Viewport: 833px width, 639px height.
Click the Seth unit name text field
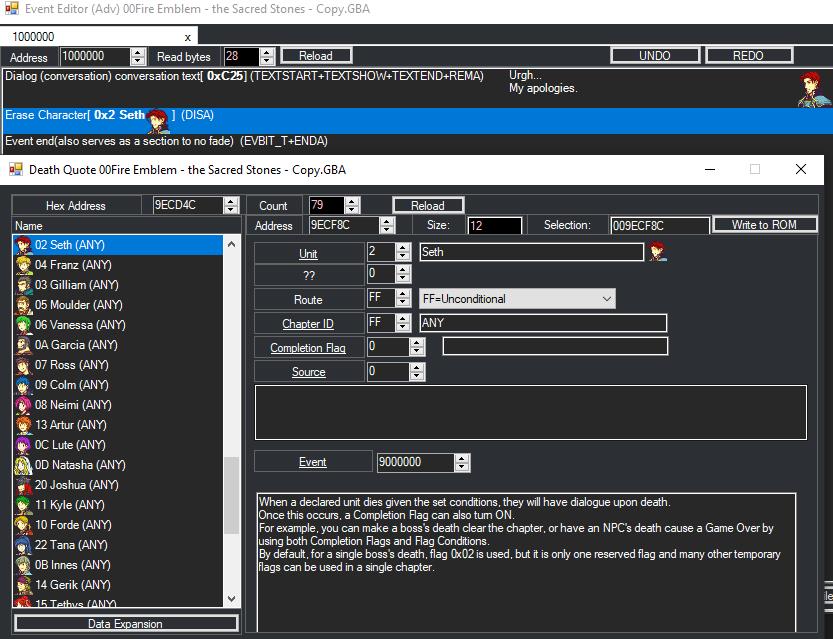[x=531, y=252]
